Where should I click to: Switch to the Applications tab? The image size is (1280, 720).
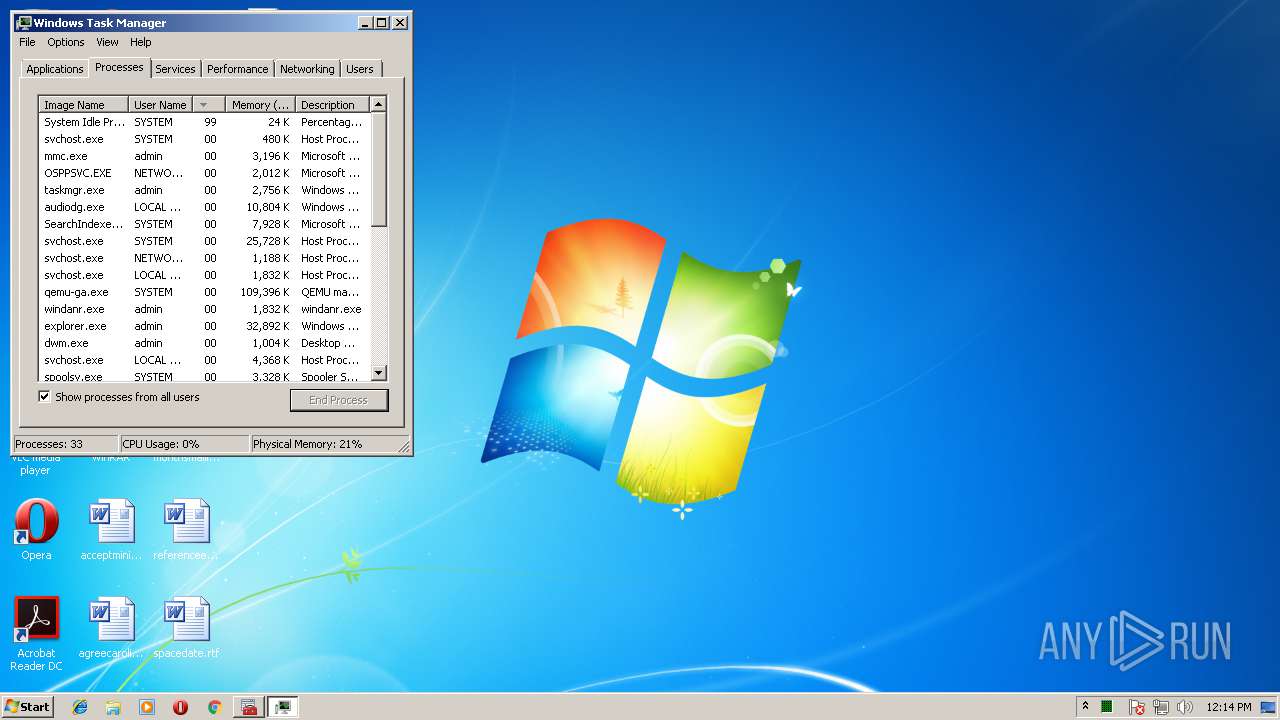tap(54, 69)
